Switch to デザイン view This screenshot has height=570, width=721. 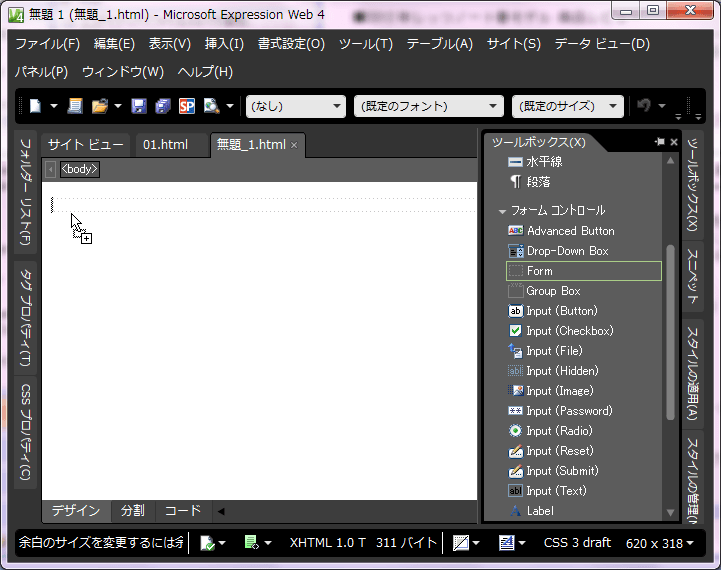[76, 511]
